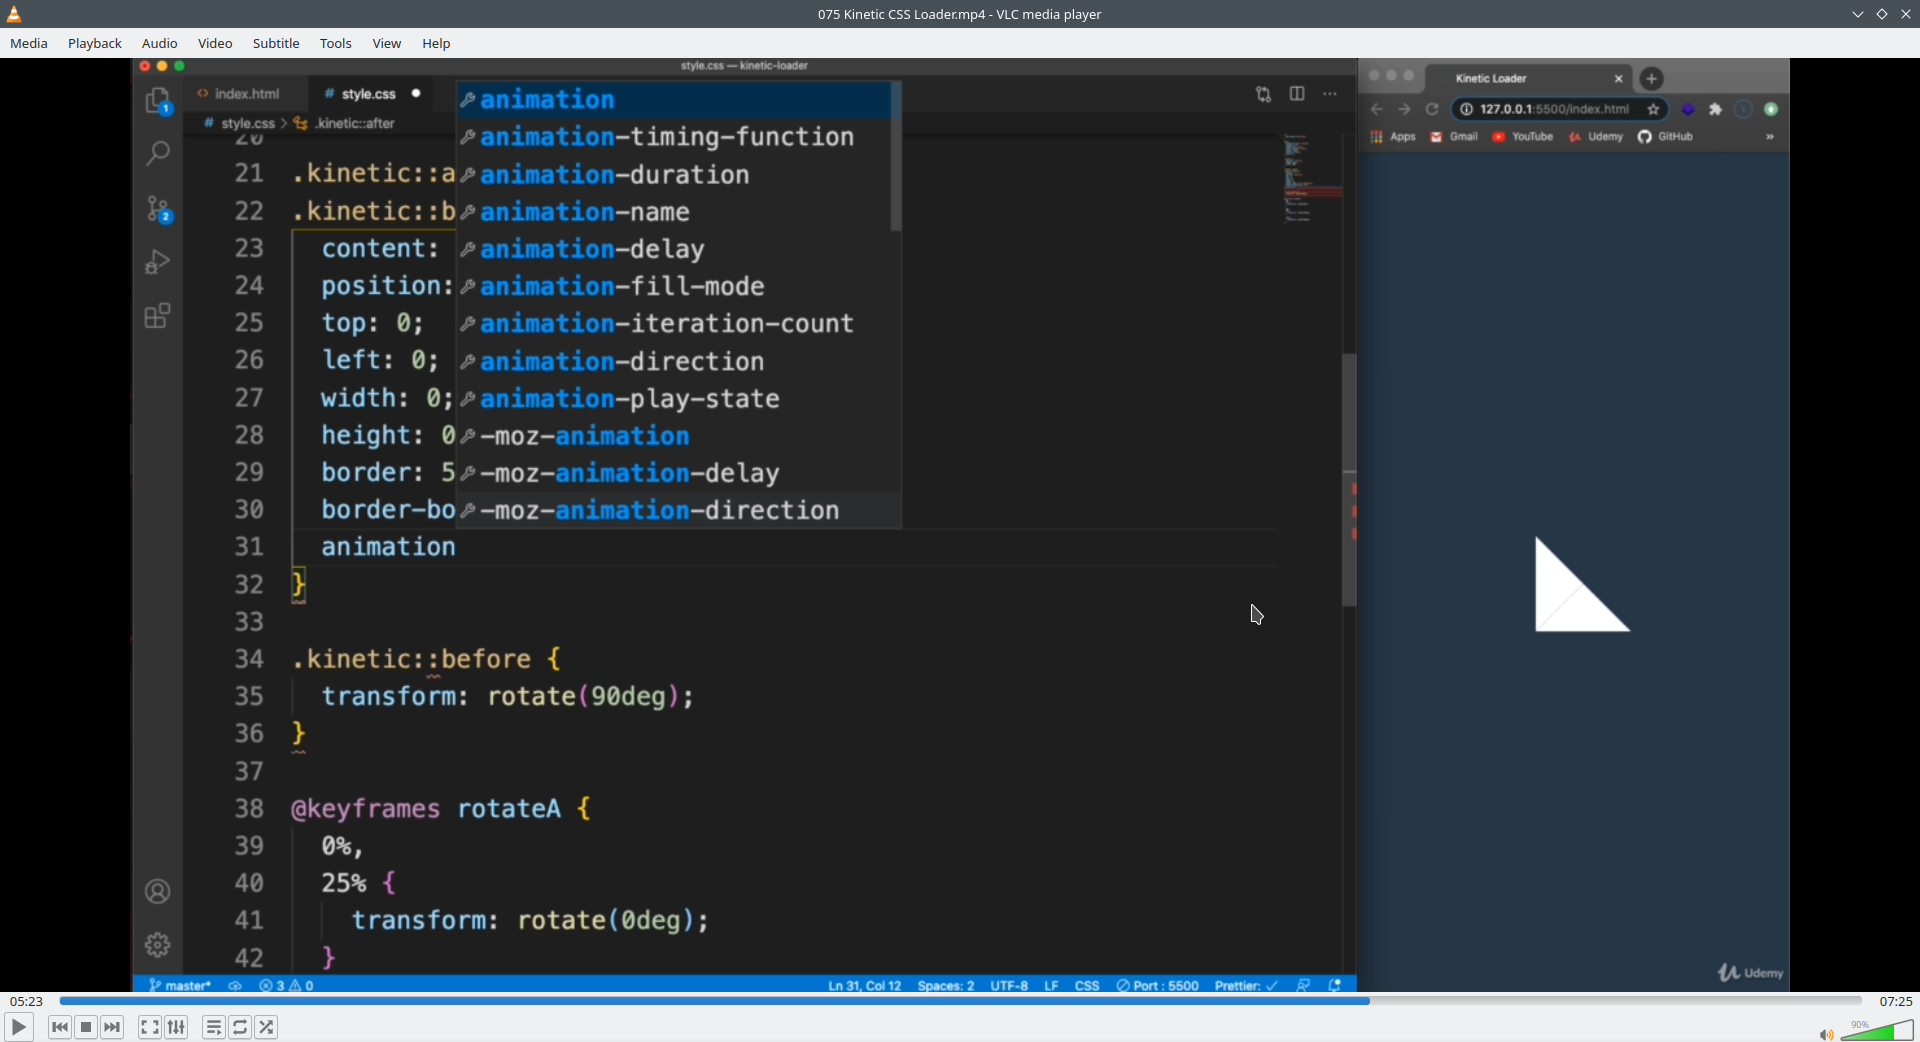The width and height of the screenshot is (1920, 1042).
Task: Click the CSS language mode indicator
Action: click(x=1087, y=986)
